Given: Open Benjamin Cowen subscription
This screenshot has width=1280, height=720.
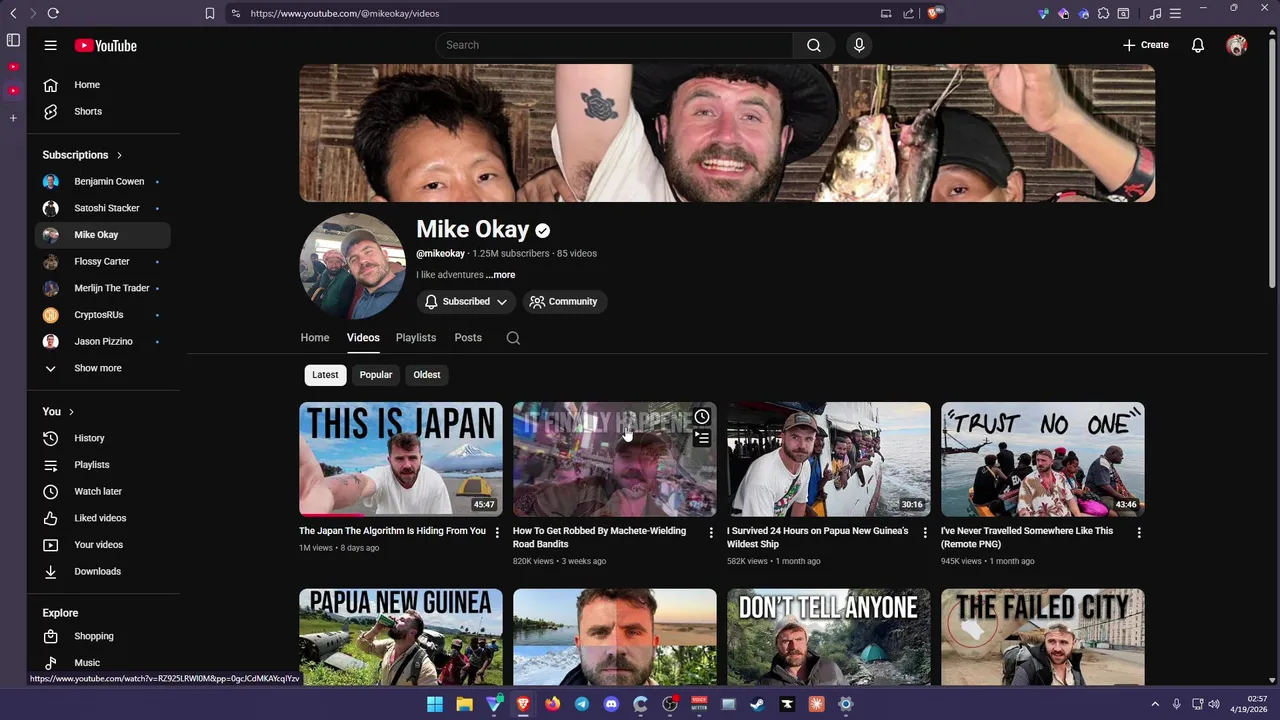Looking at the screenshot, I should 103,181.
